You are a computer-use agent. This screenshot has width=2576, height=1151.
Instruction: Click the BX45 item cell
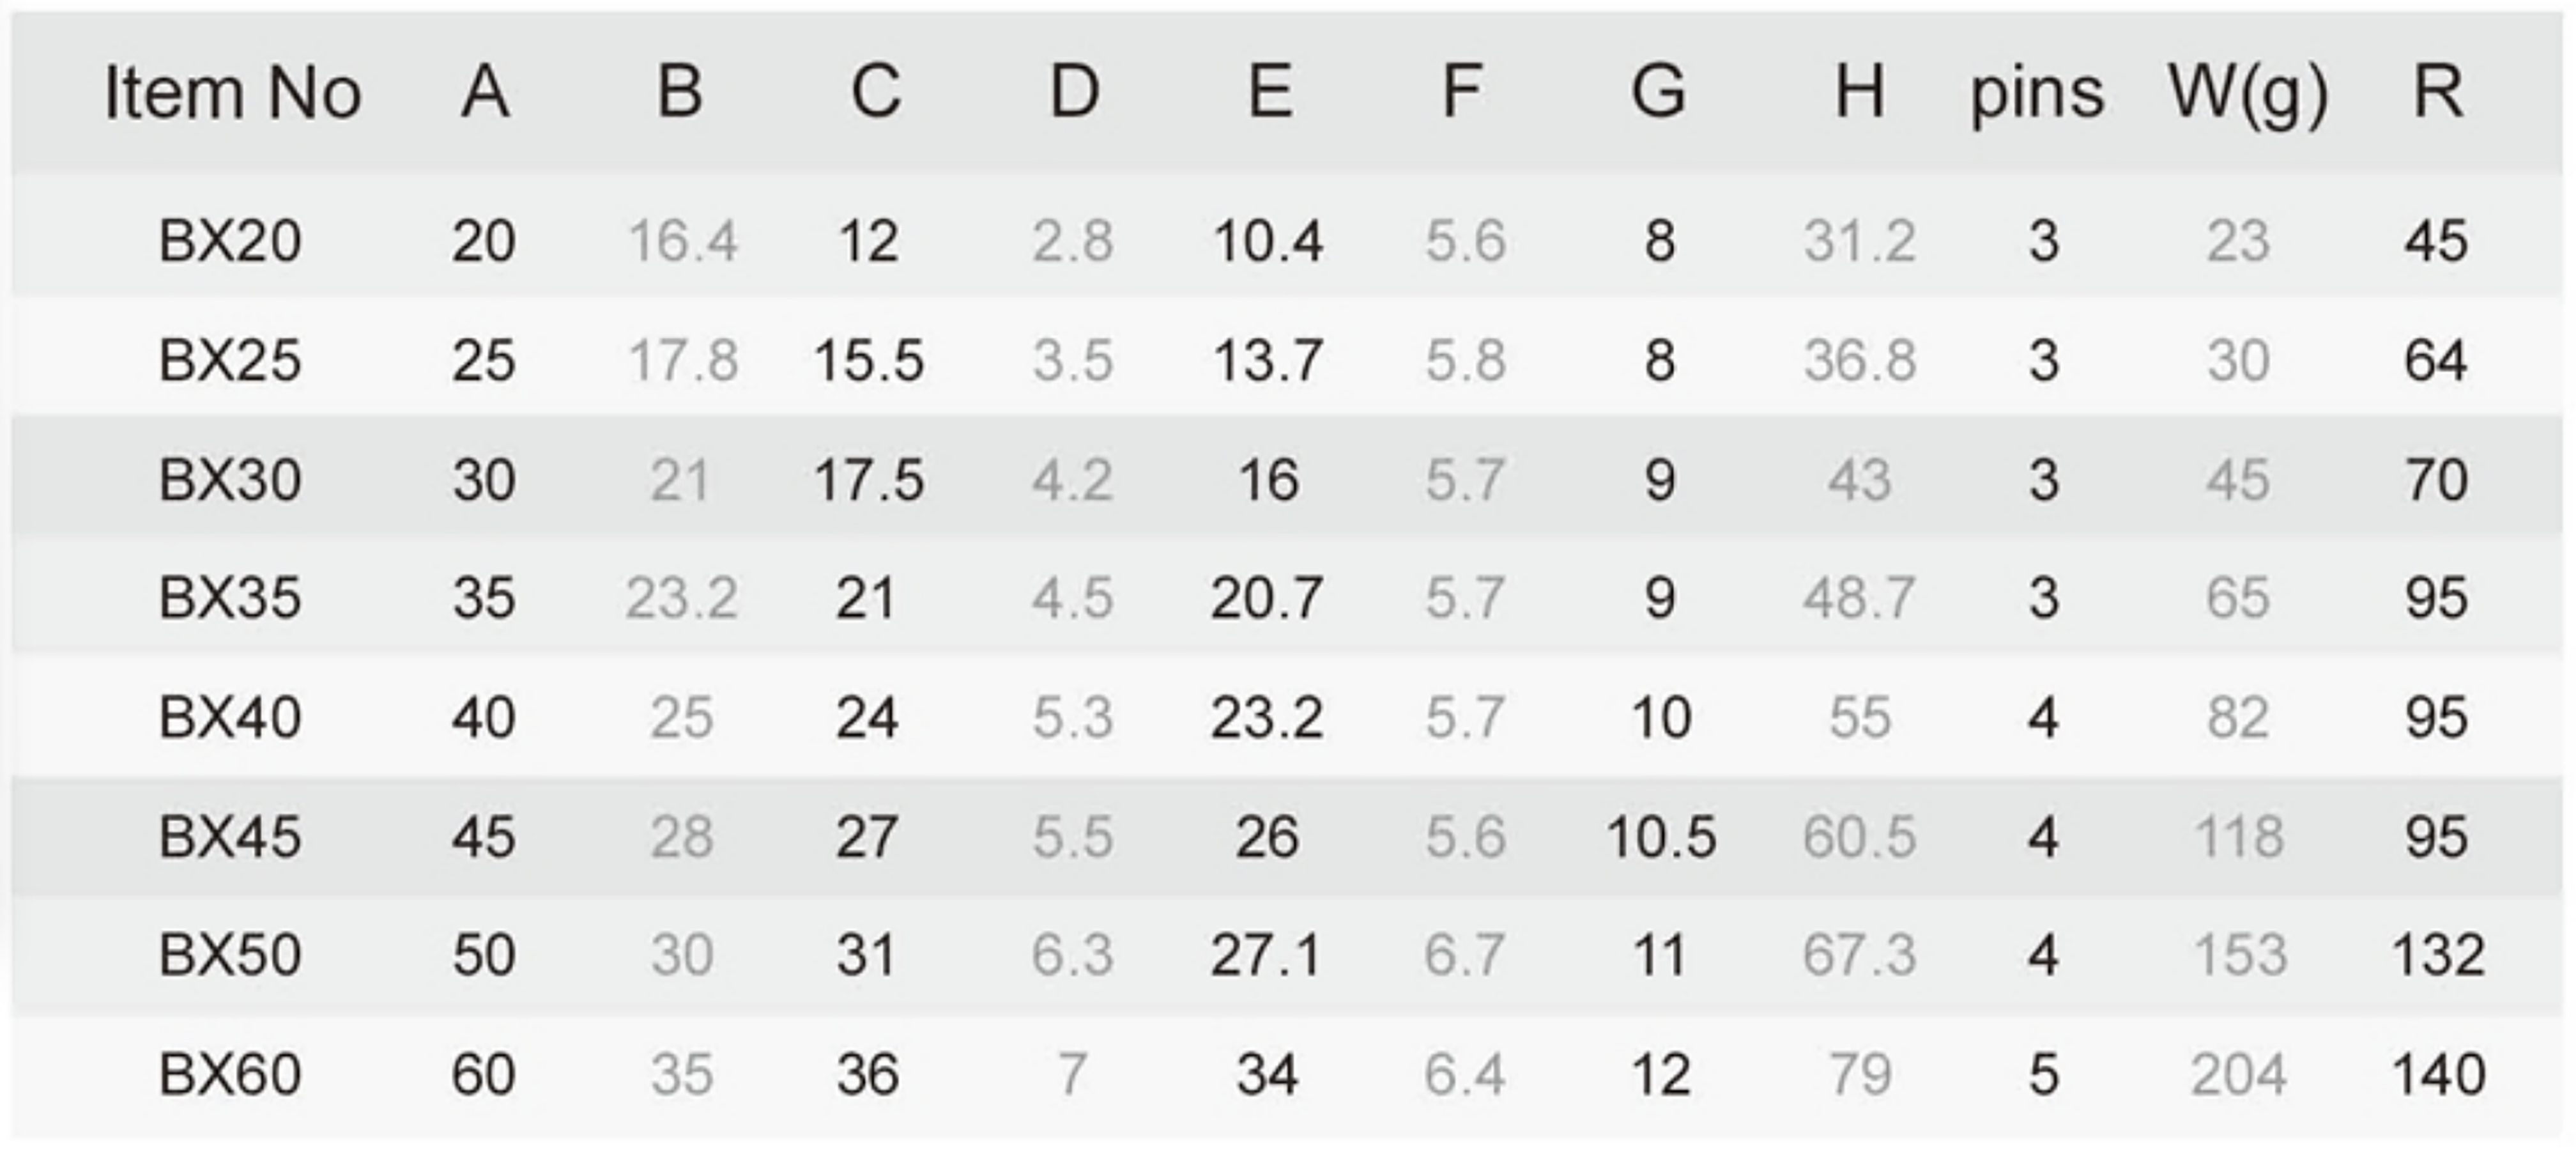coord(230,836)
